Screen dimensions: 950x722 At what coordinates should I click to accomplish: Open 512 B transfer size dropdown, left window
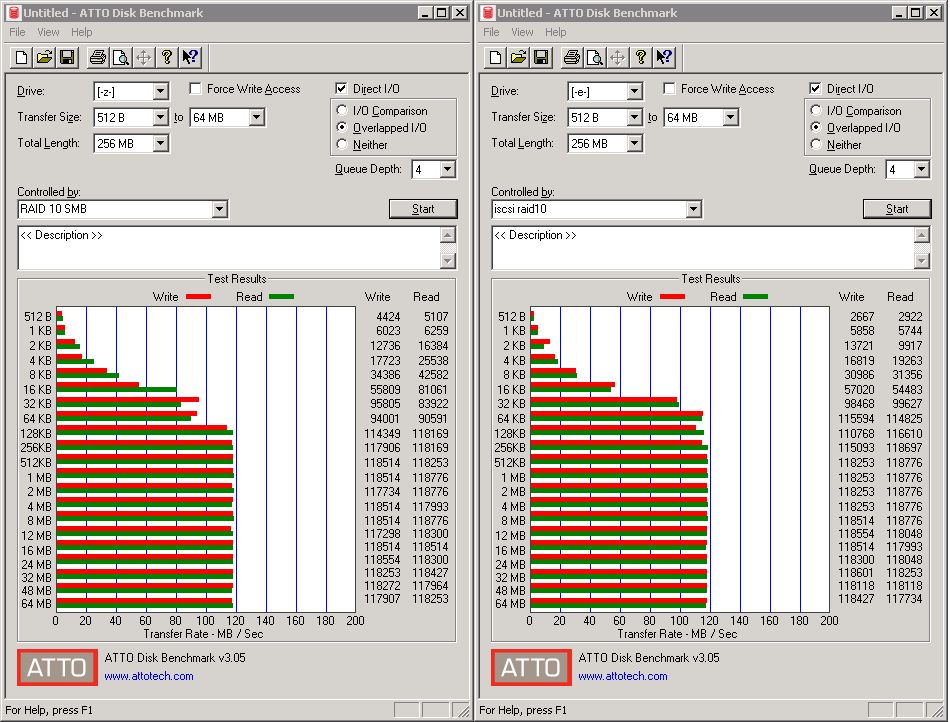click(x=160, y=117)
